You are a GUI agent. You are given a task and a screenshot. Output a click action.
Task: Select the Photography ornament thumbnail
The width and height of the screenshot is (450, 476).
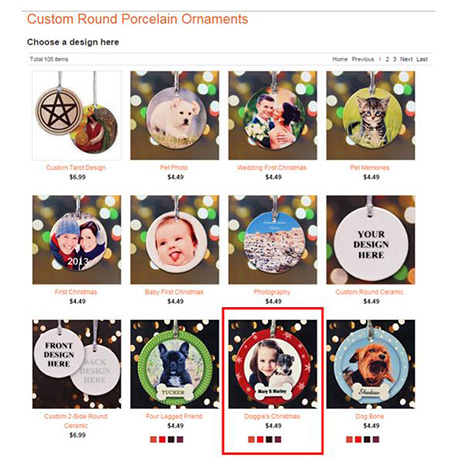coord(273,240)
